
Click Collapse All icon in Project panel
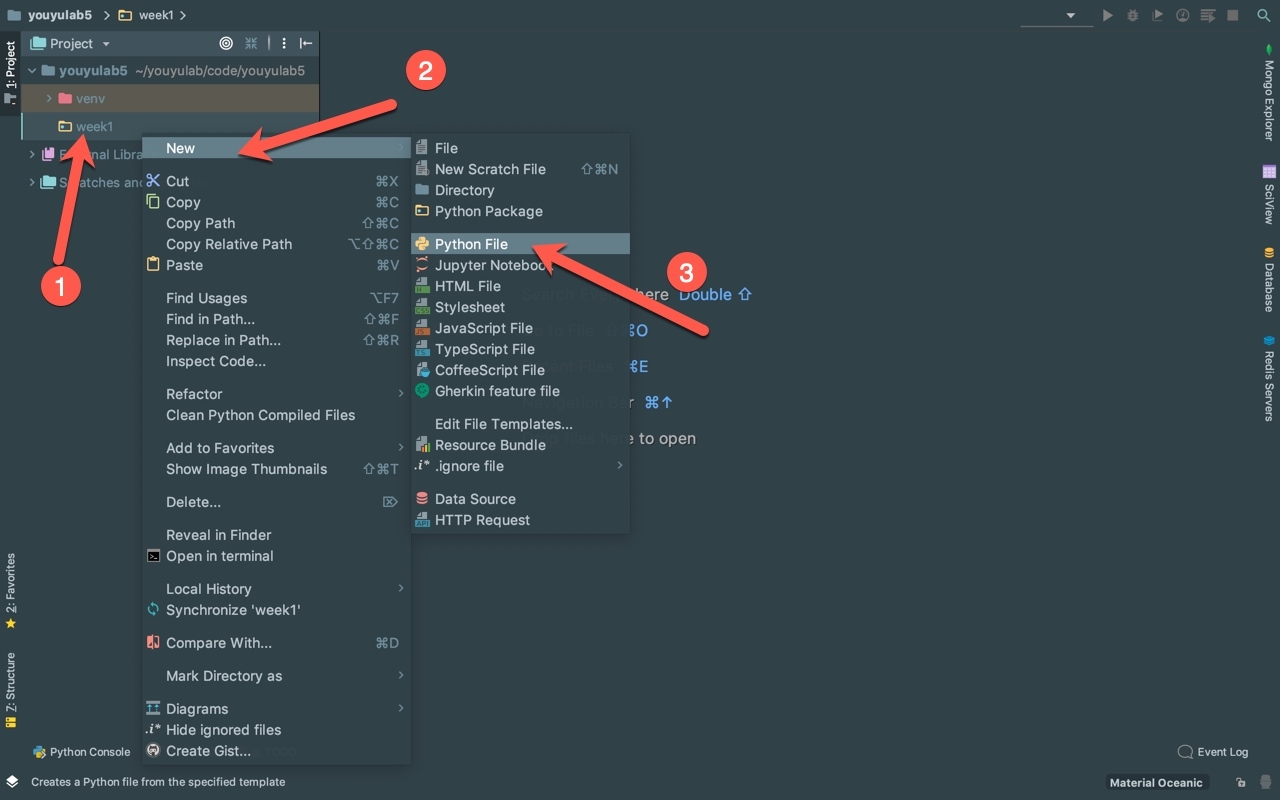coord(251,44)
